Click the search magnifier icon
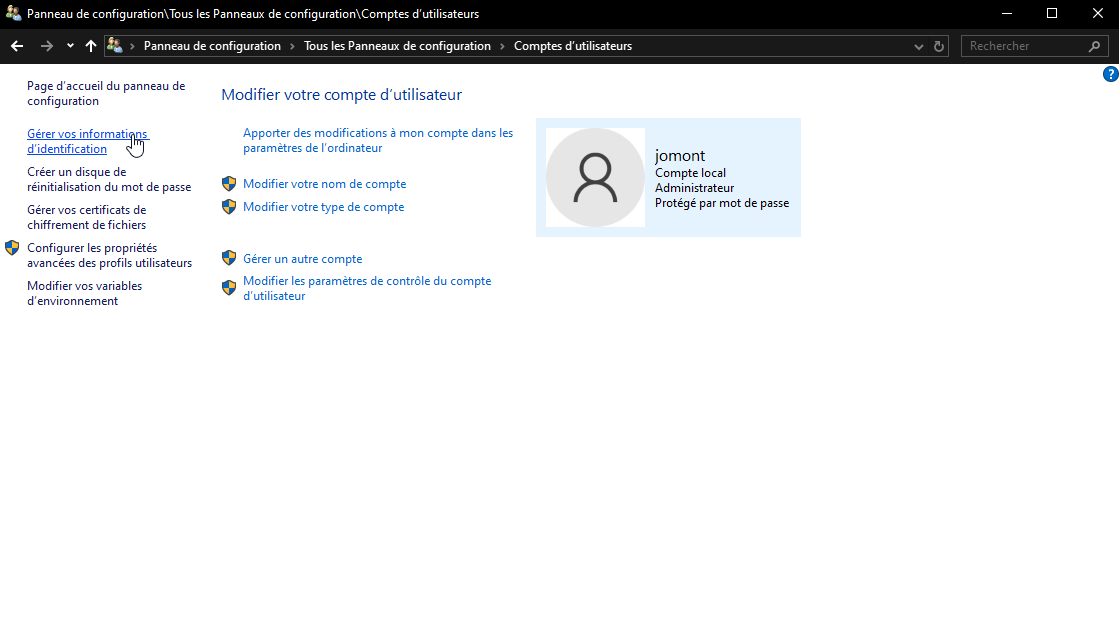 pos(1095,46)
